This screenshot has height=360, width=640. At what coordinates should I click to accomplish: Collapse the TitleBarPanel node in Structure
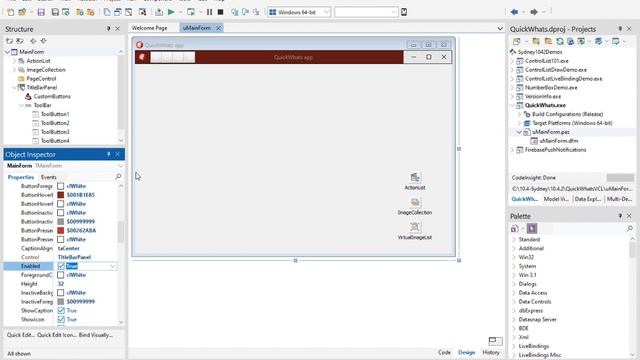coord(14,87)
